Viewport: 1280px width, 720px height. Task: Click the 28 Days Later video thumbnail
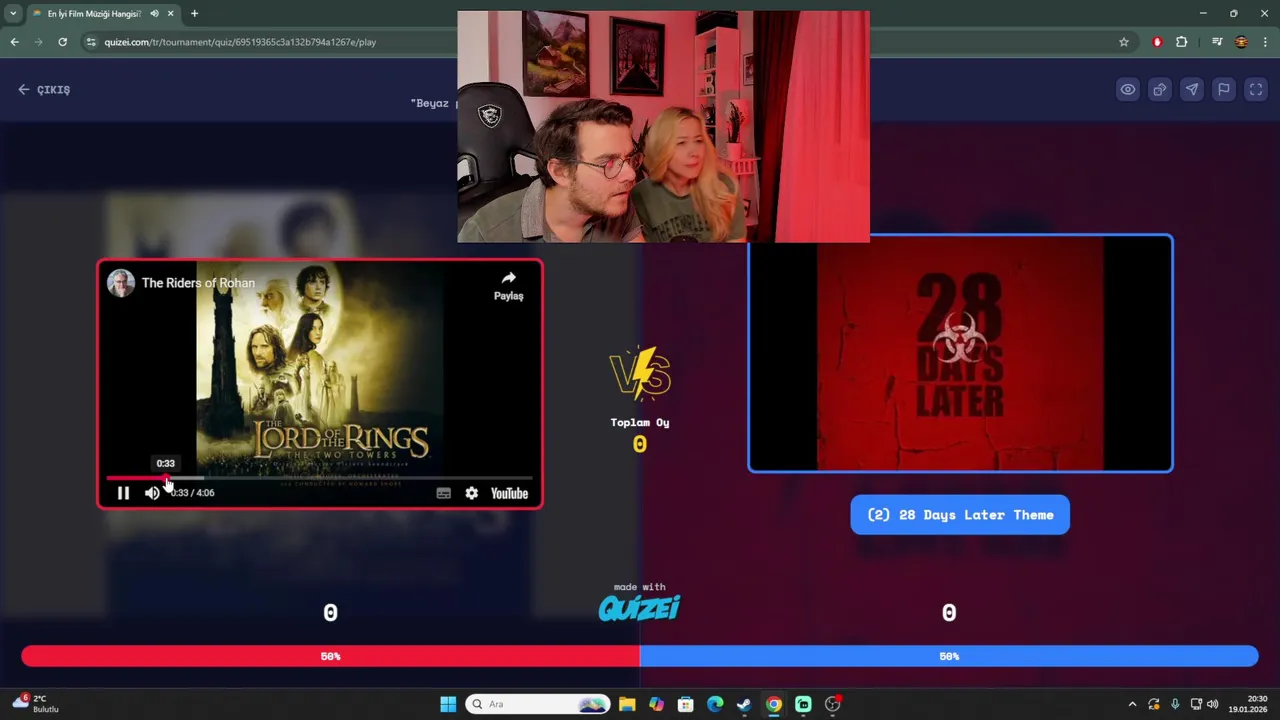[x=960, y=353]
